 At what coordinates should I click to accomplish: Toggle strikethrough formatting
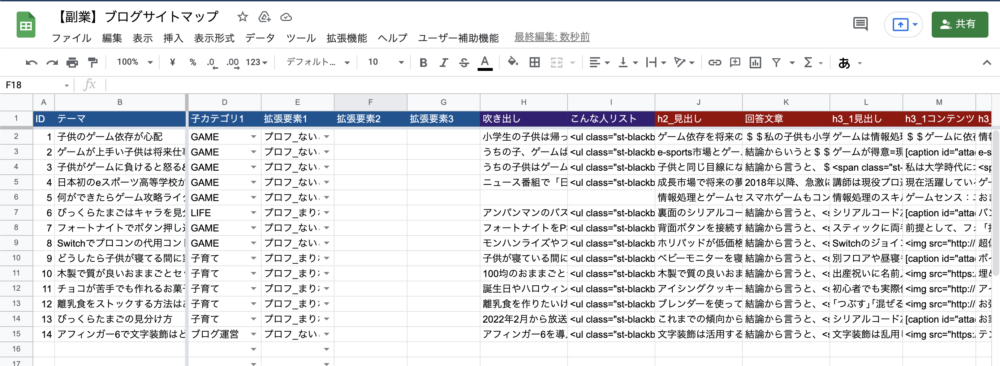coord(464,62)
